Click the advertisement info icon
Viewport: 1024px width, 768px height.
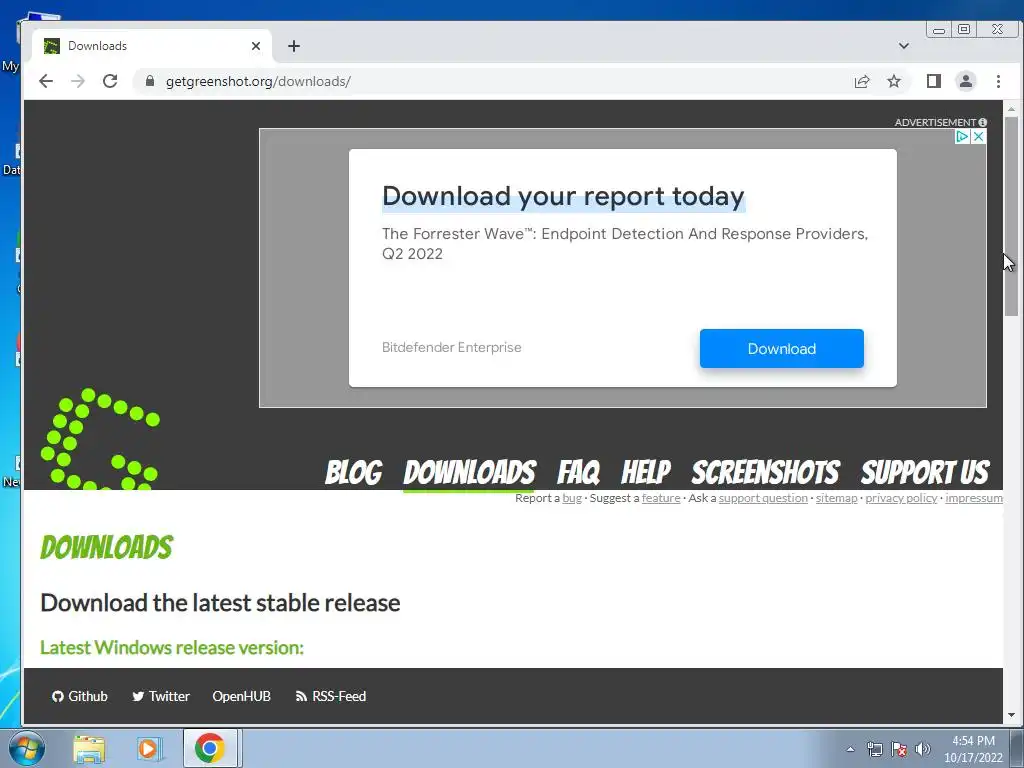[x=982, y=122]
